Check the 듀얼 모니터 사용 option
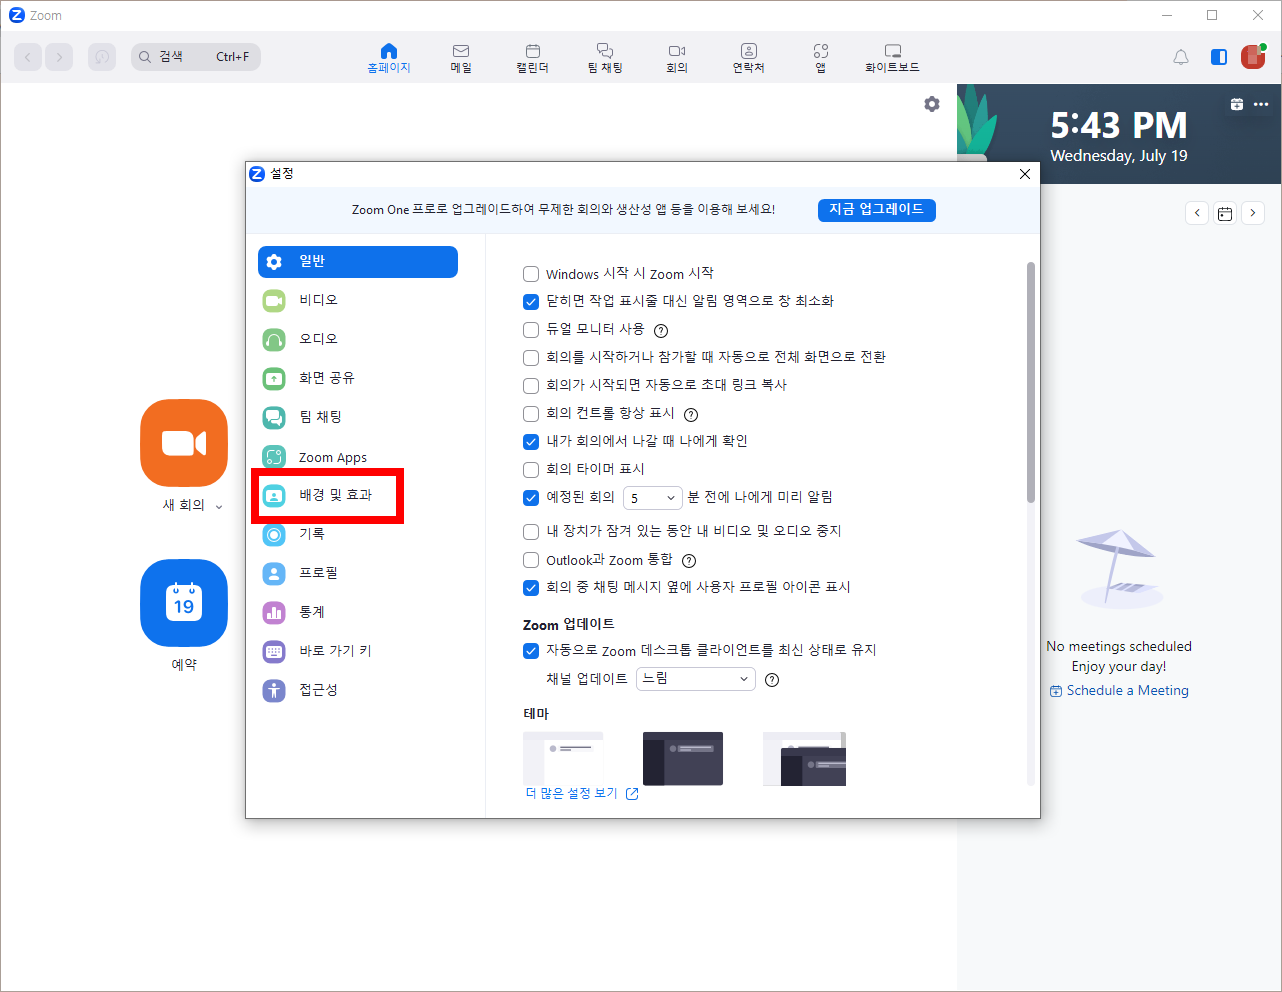1282x992 pixels. (x=530, y=329)
